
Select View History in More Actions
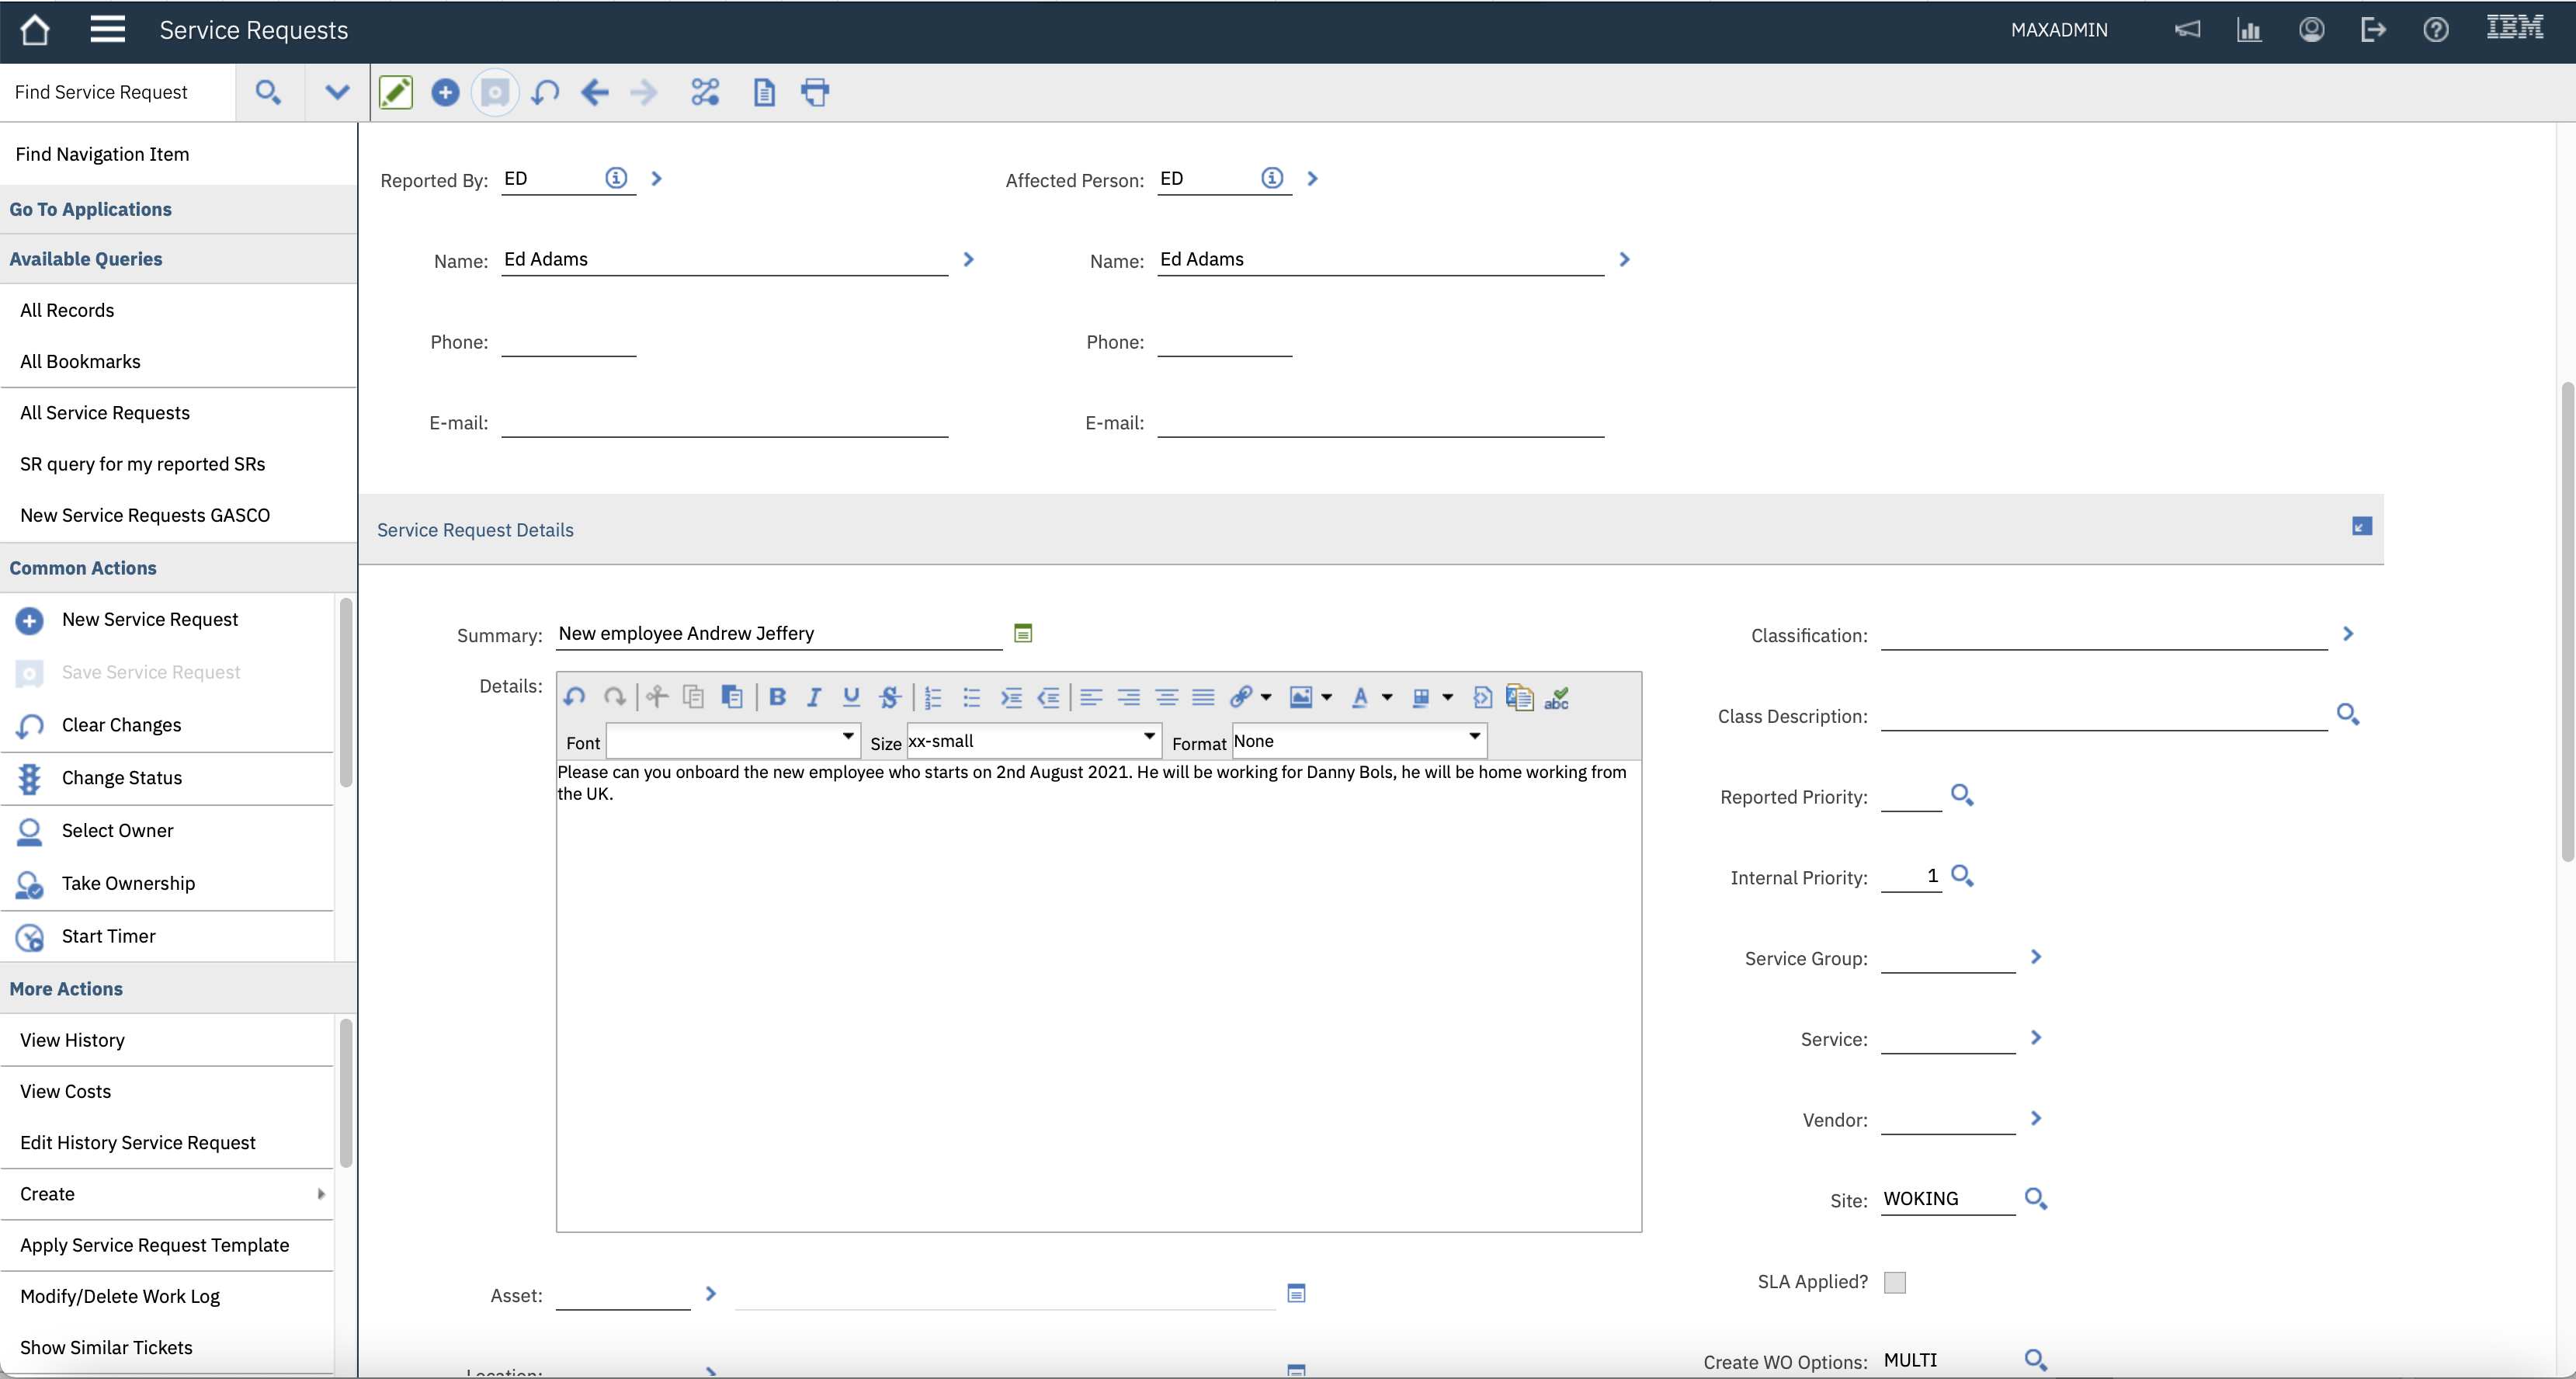click(73, 1040)
